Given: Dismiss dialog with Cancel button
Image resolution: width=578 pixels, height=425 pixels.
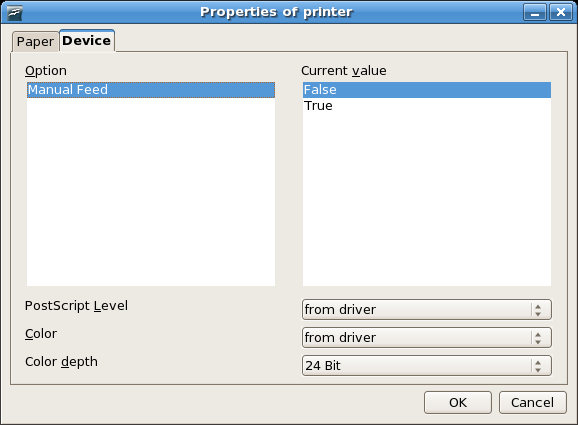Looking at the screenshot, I should [x=533, y=403].
